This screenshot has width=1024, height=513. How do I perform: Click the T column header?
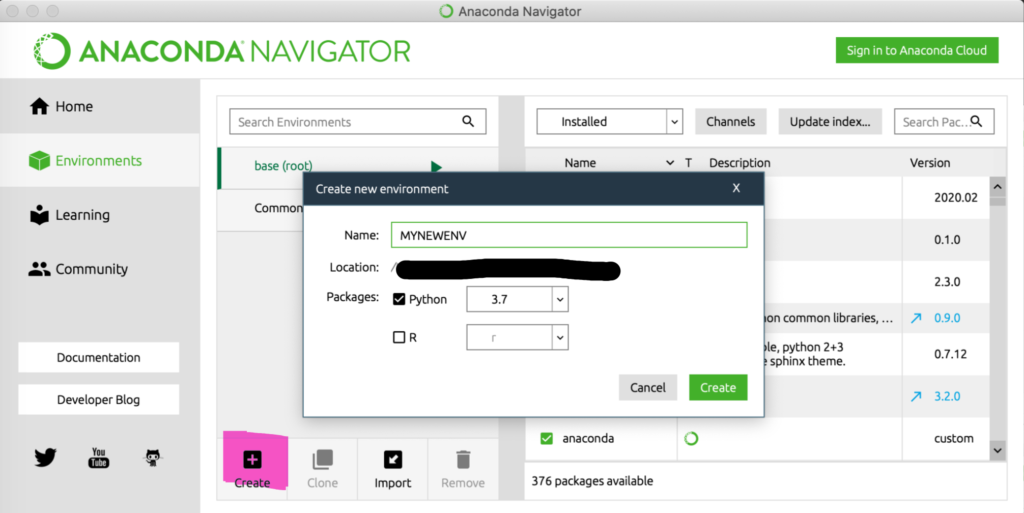(688, 163)
